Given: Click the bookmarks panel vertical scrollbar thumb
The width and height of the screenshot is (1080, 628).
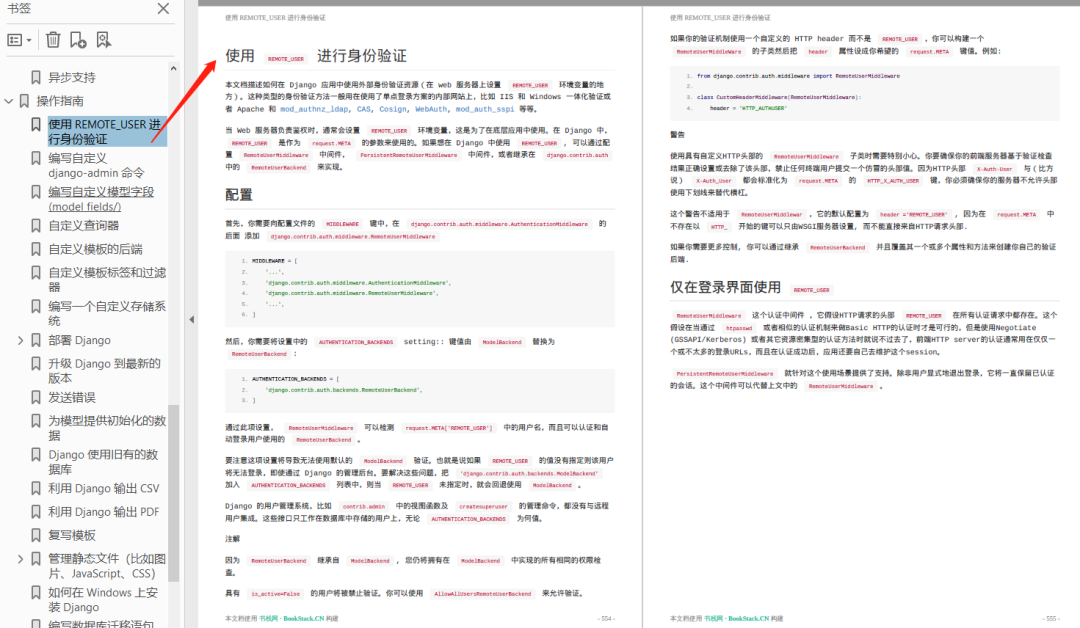Looking at the screenshot, I should (x=174, y=493).
